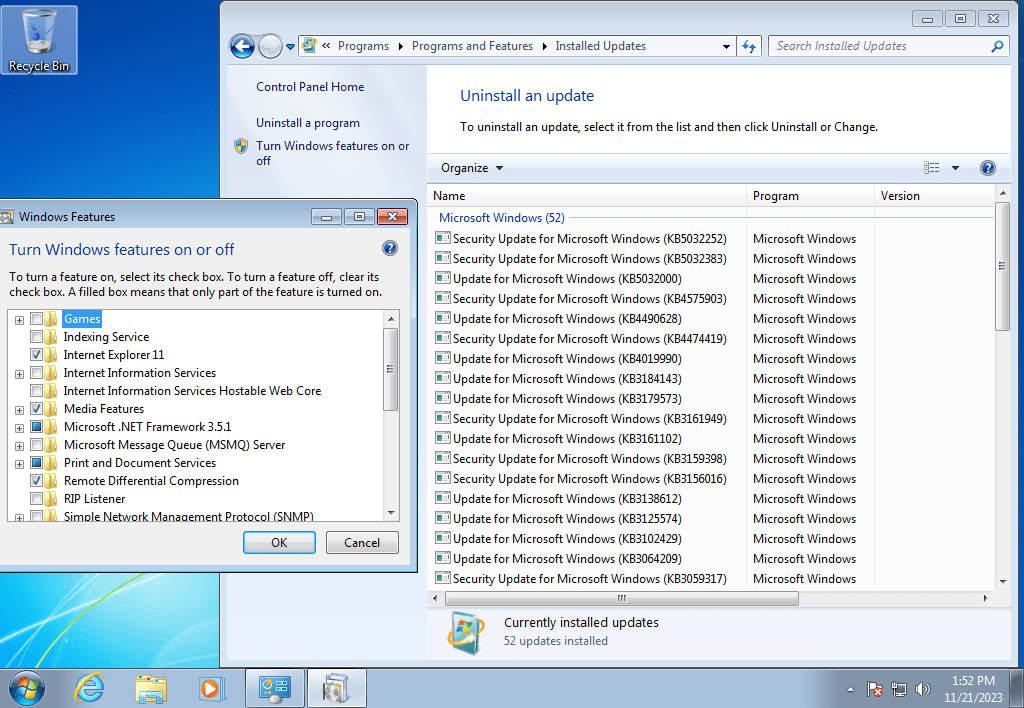Check Microsoft Message Queue (MSMQ) Server
The height and width of the screenshot is (708, 1024).
coord(37,445)
